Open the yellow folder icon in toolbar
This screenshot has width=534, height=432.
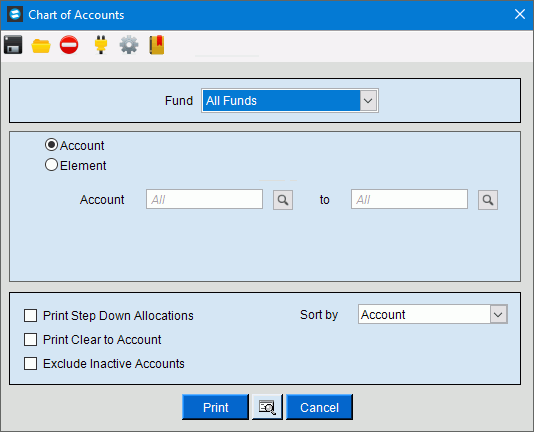pyautogui.click(x=41, y=46)
